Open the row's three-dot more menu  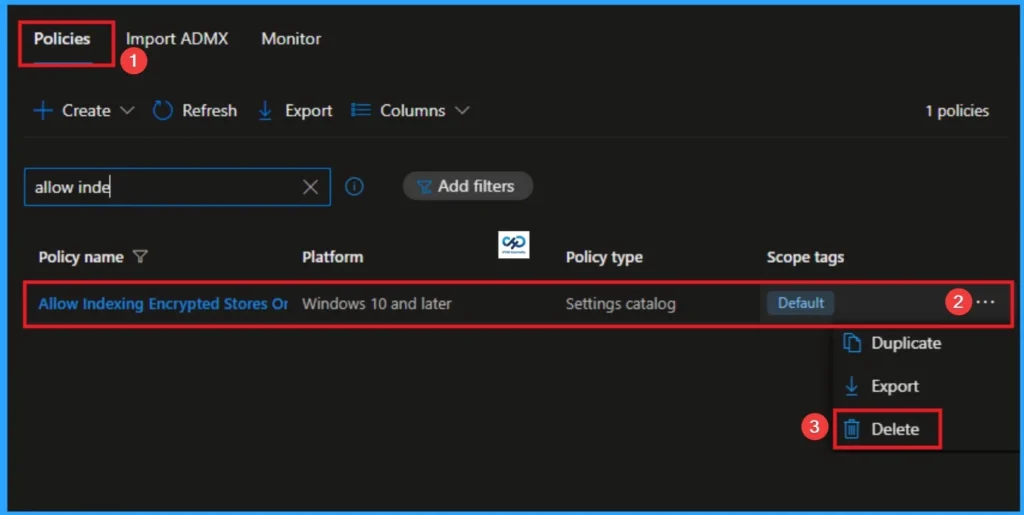(985, 302)
